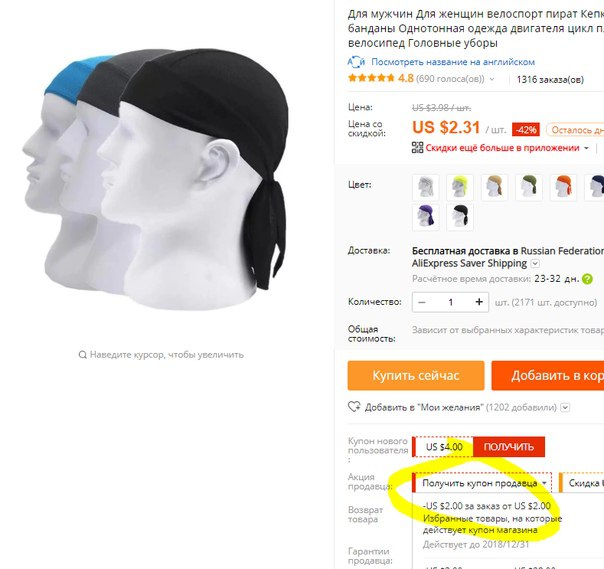Open Посмотреть название на английском link
Image resolution: width=604 pixels, height=569 pixels.
[453, 62]
